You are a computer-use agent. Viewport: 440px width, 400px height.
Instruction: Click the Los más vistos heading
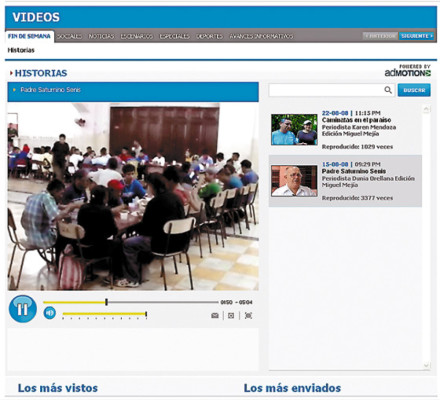(x=58, y=388)
